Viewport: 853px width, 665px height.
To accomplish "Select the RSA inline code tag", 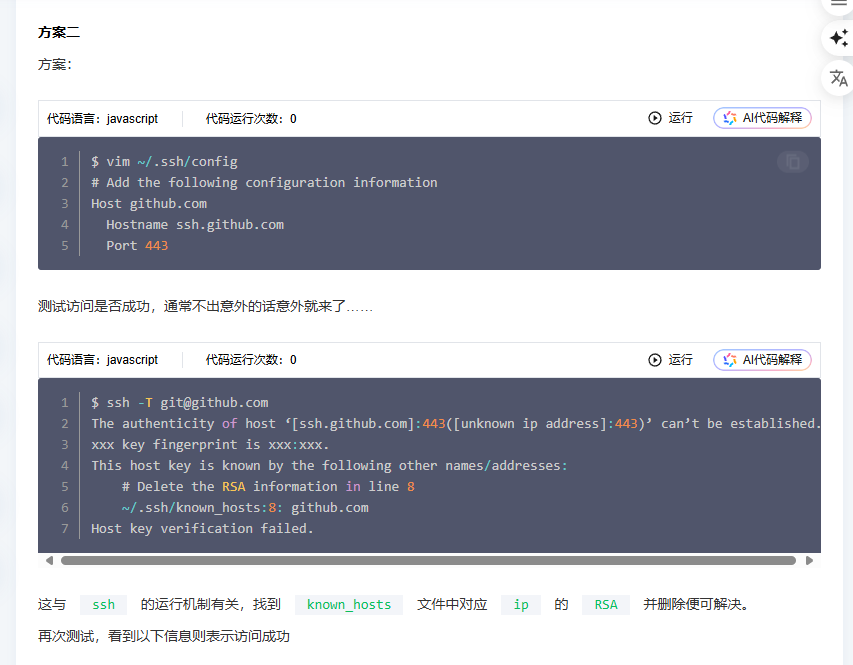I will click(605, 604).
